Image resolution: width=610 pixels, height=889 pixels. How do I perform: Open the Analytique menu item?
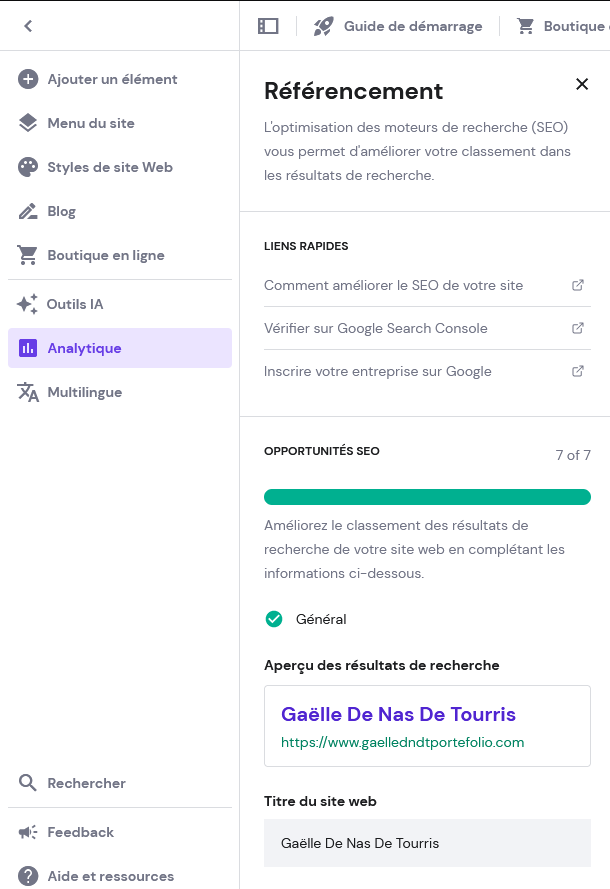(120, 348)
